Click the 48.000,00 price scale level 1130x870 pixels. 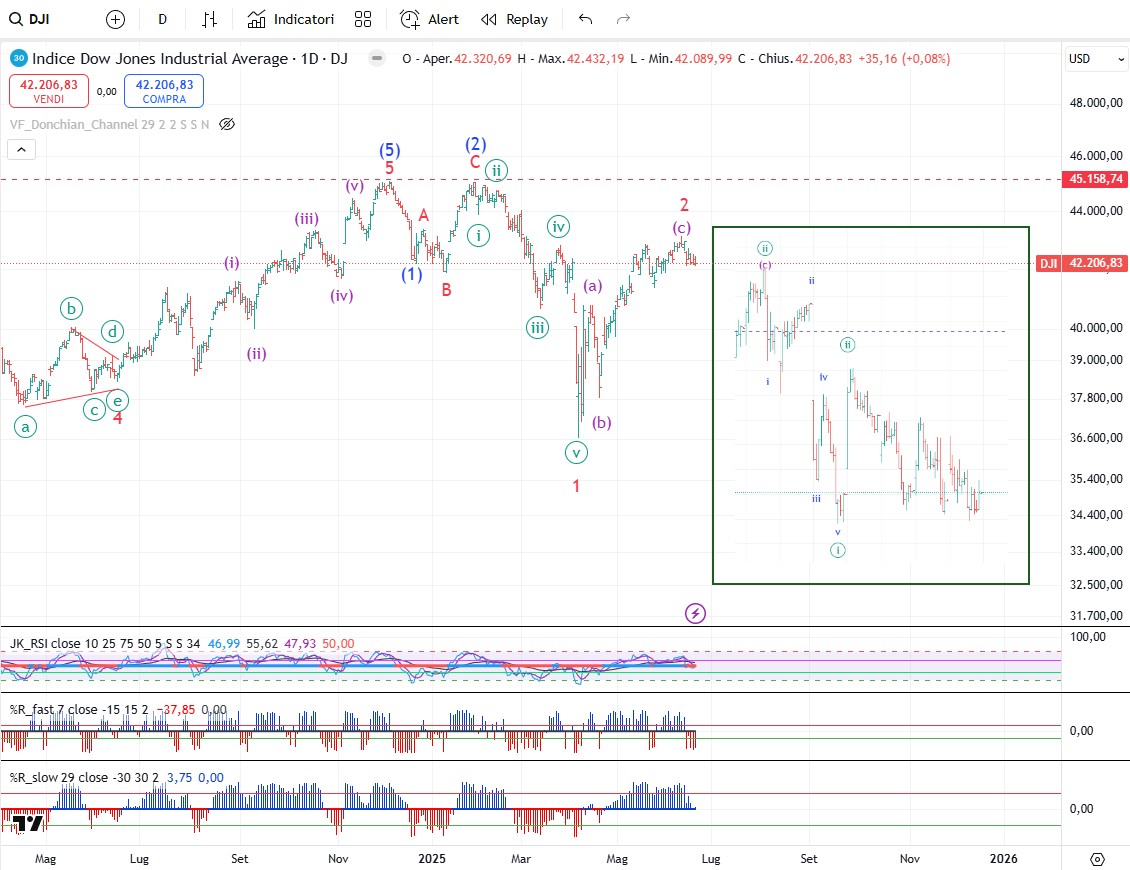coord(1095,102)
